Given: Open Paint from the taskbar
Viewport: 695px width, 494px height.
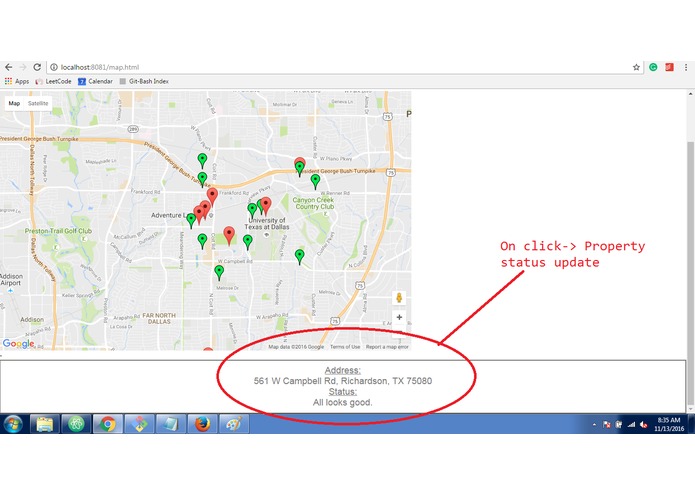Looking at the screenshot, I should (234, 424).
